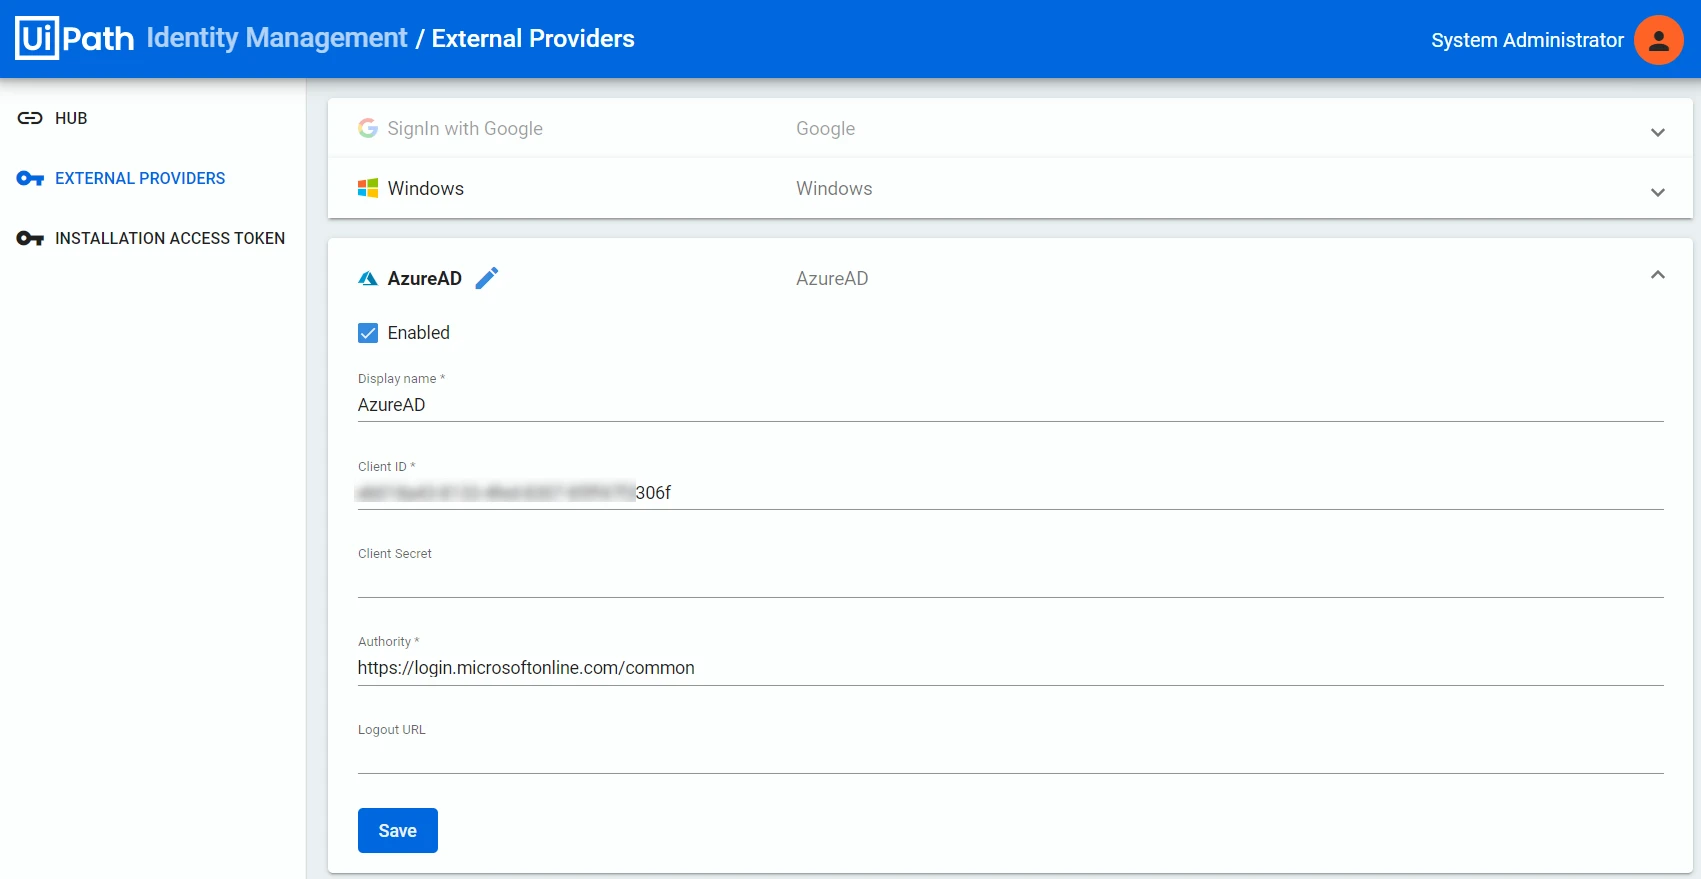Image resolution: width=1701 pixels, height=879 pixels.
Task: Click the External Providers breadcrumb text
Action: pos(533,38)
